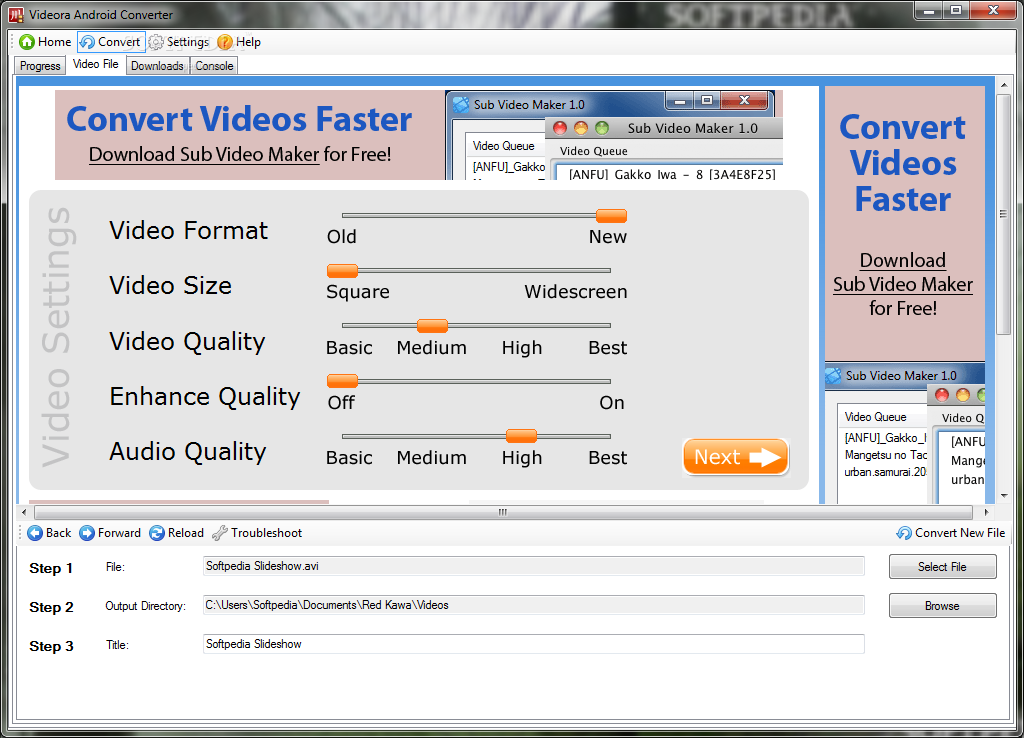Click the Enhance Quality slider handle
Screen dimensions: 1024x738
pyautogui.click(x=342, y=381)
